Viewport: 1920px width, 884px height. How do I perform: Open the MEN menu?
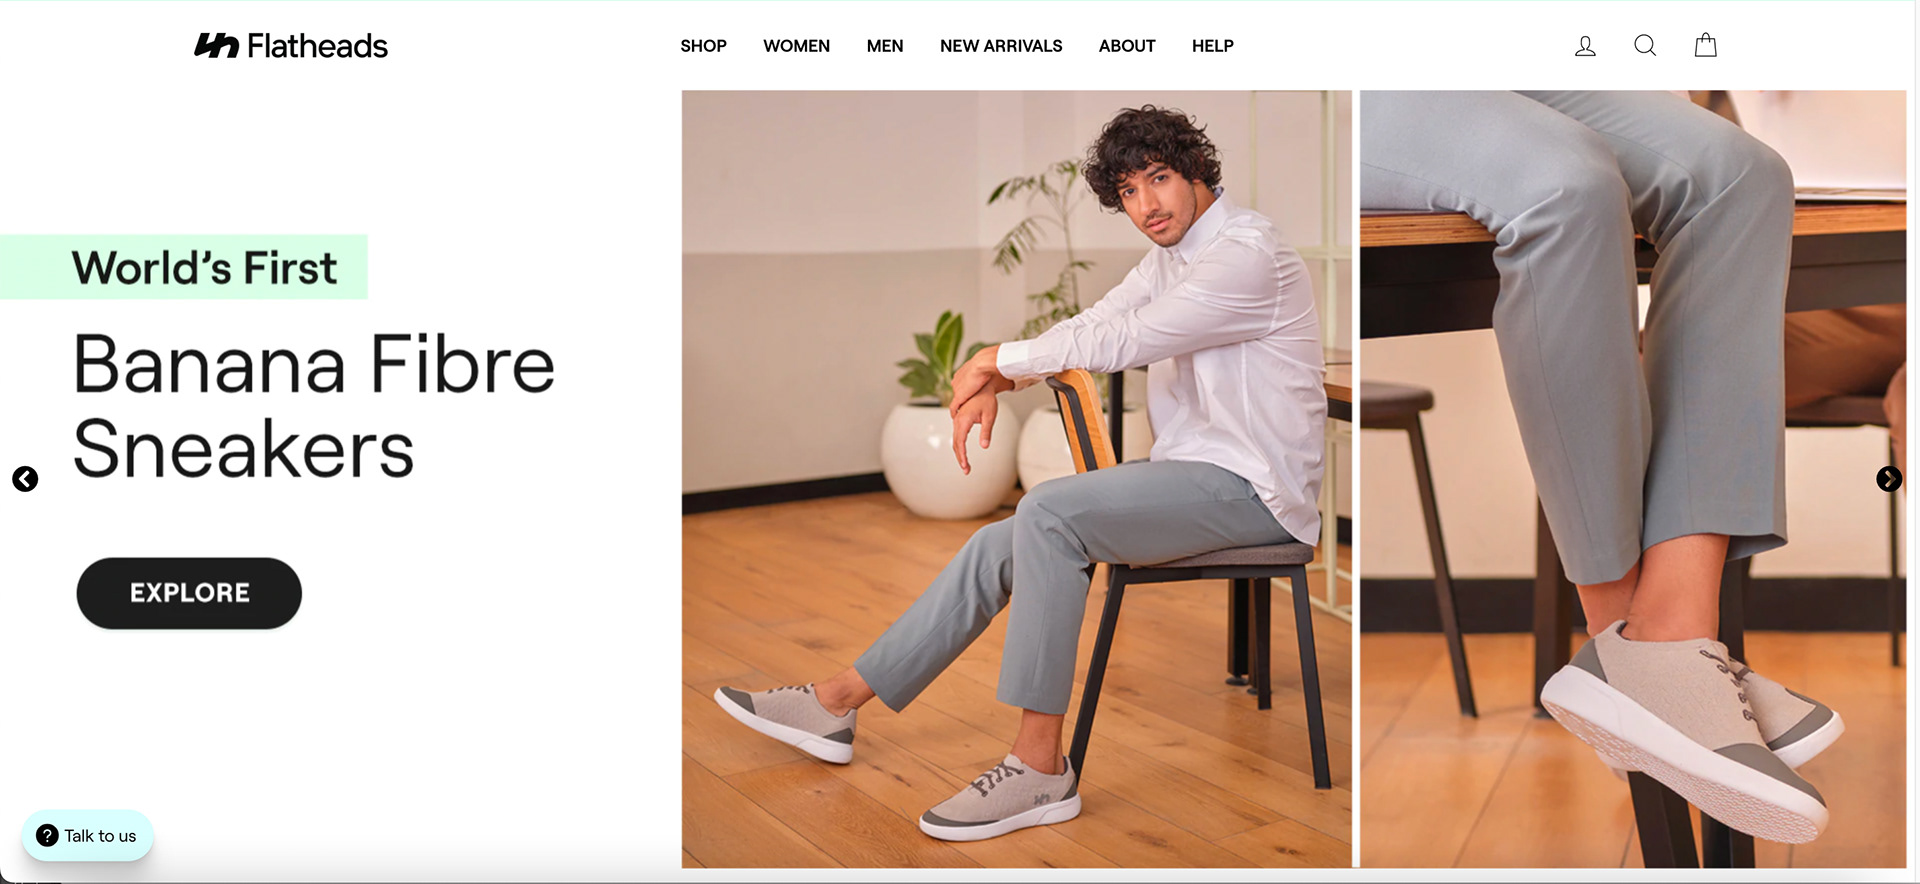[x=885, y=46]
